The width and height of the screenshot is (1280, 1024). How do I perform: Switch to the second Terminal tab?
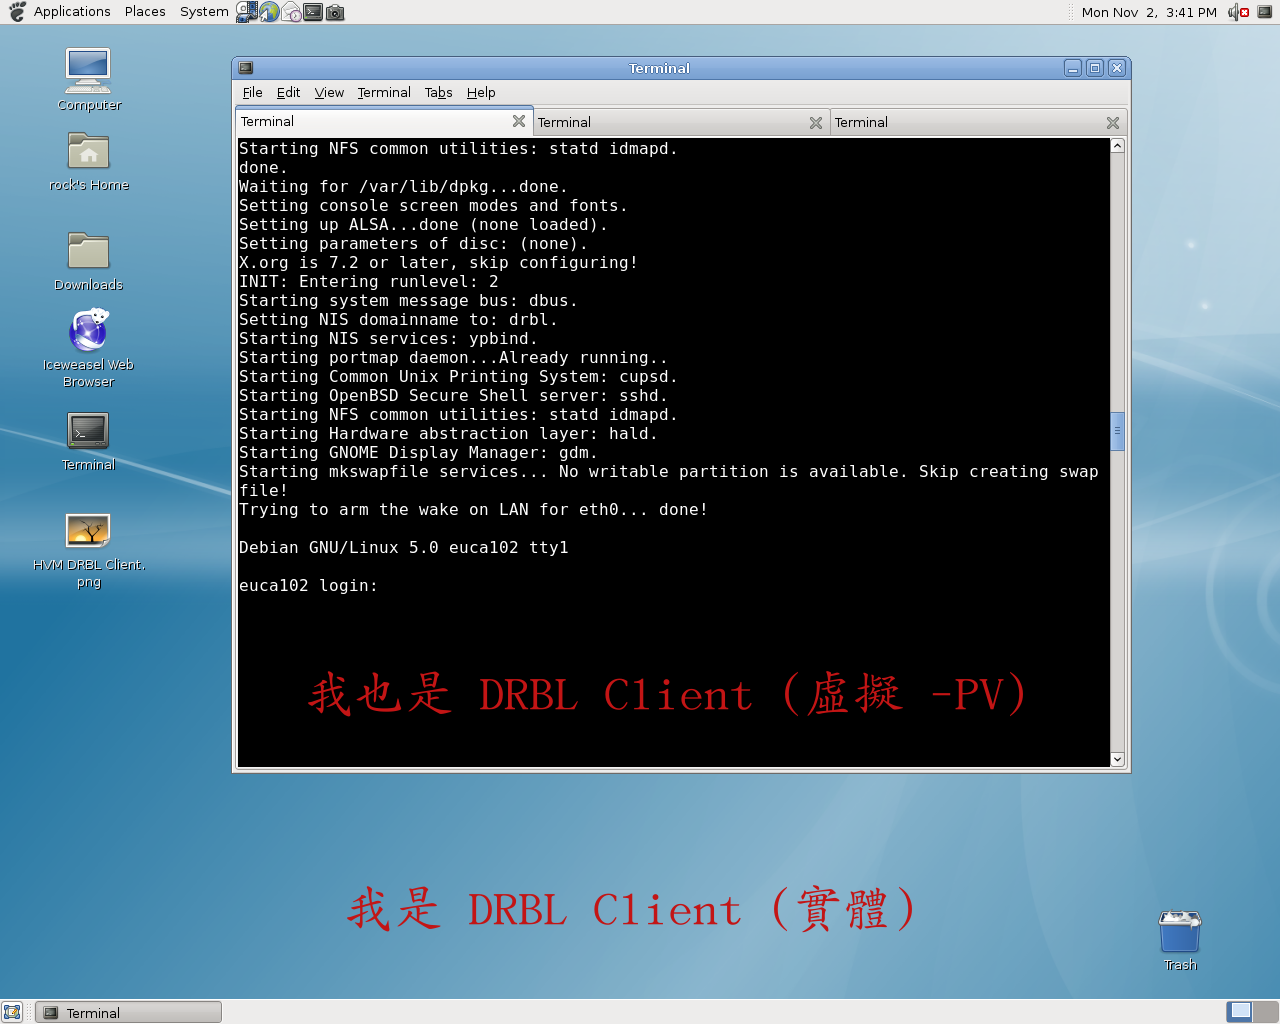(681, 122)
